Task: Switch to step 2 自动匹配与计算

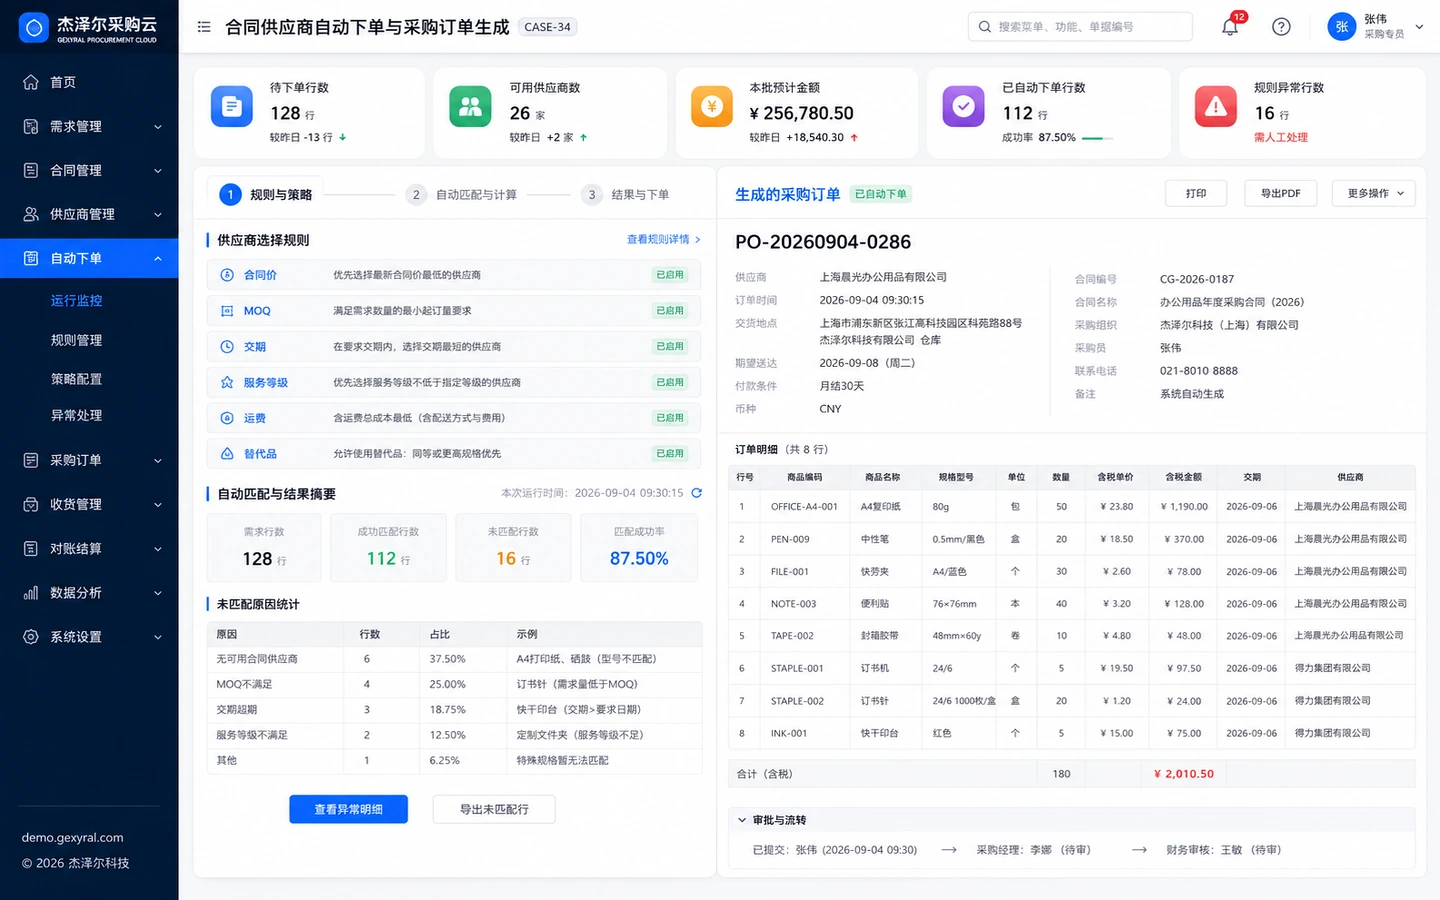Action: (x=462, y=195)
